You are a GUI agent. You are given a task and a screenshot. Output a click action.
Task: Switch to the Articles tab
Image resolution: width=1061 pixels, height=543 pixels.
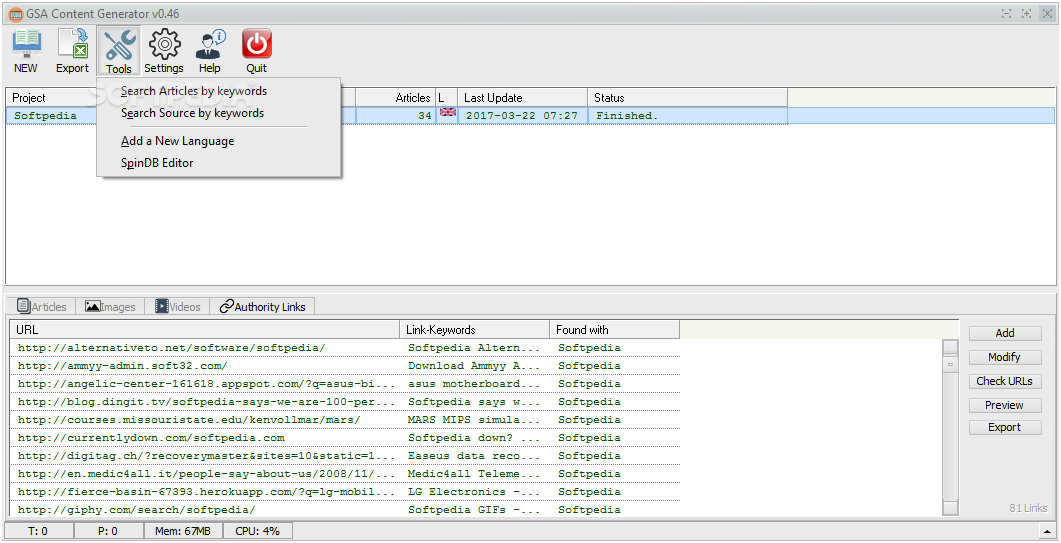(x=41, y=307)
